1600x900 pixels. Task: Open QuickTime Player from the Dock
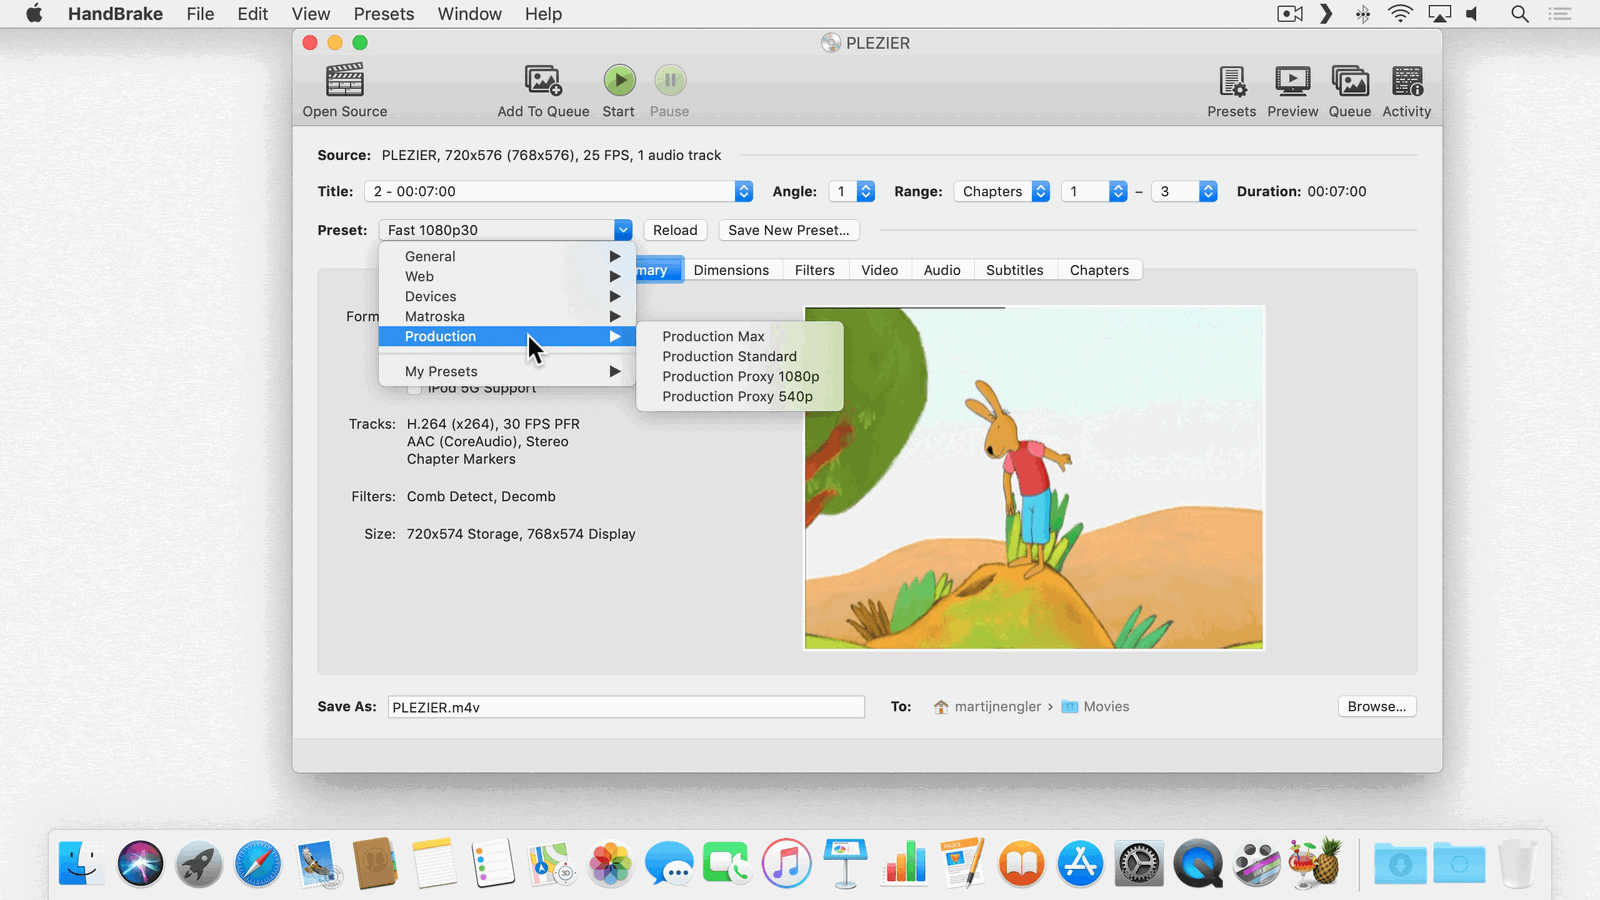click(x=1198, y=863)
